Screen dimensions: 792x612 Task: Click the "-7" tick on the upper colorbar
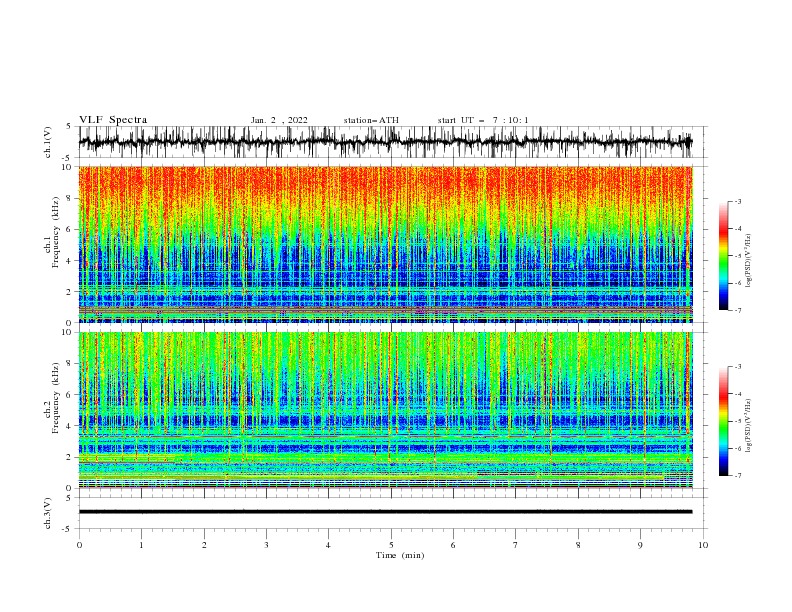(x=737, y=310)
